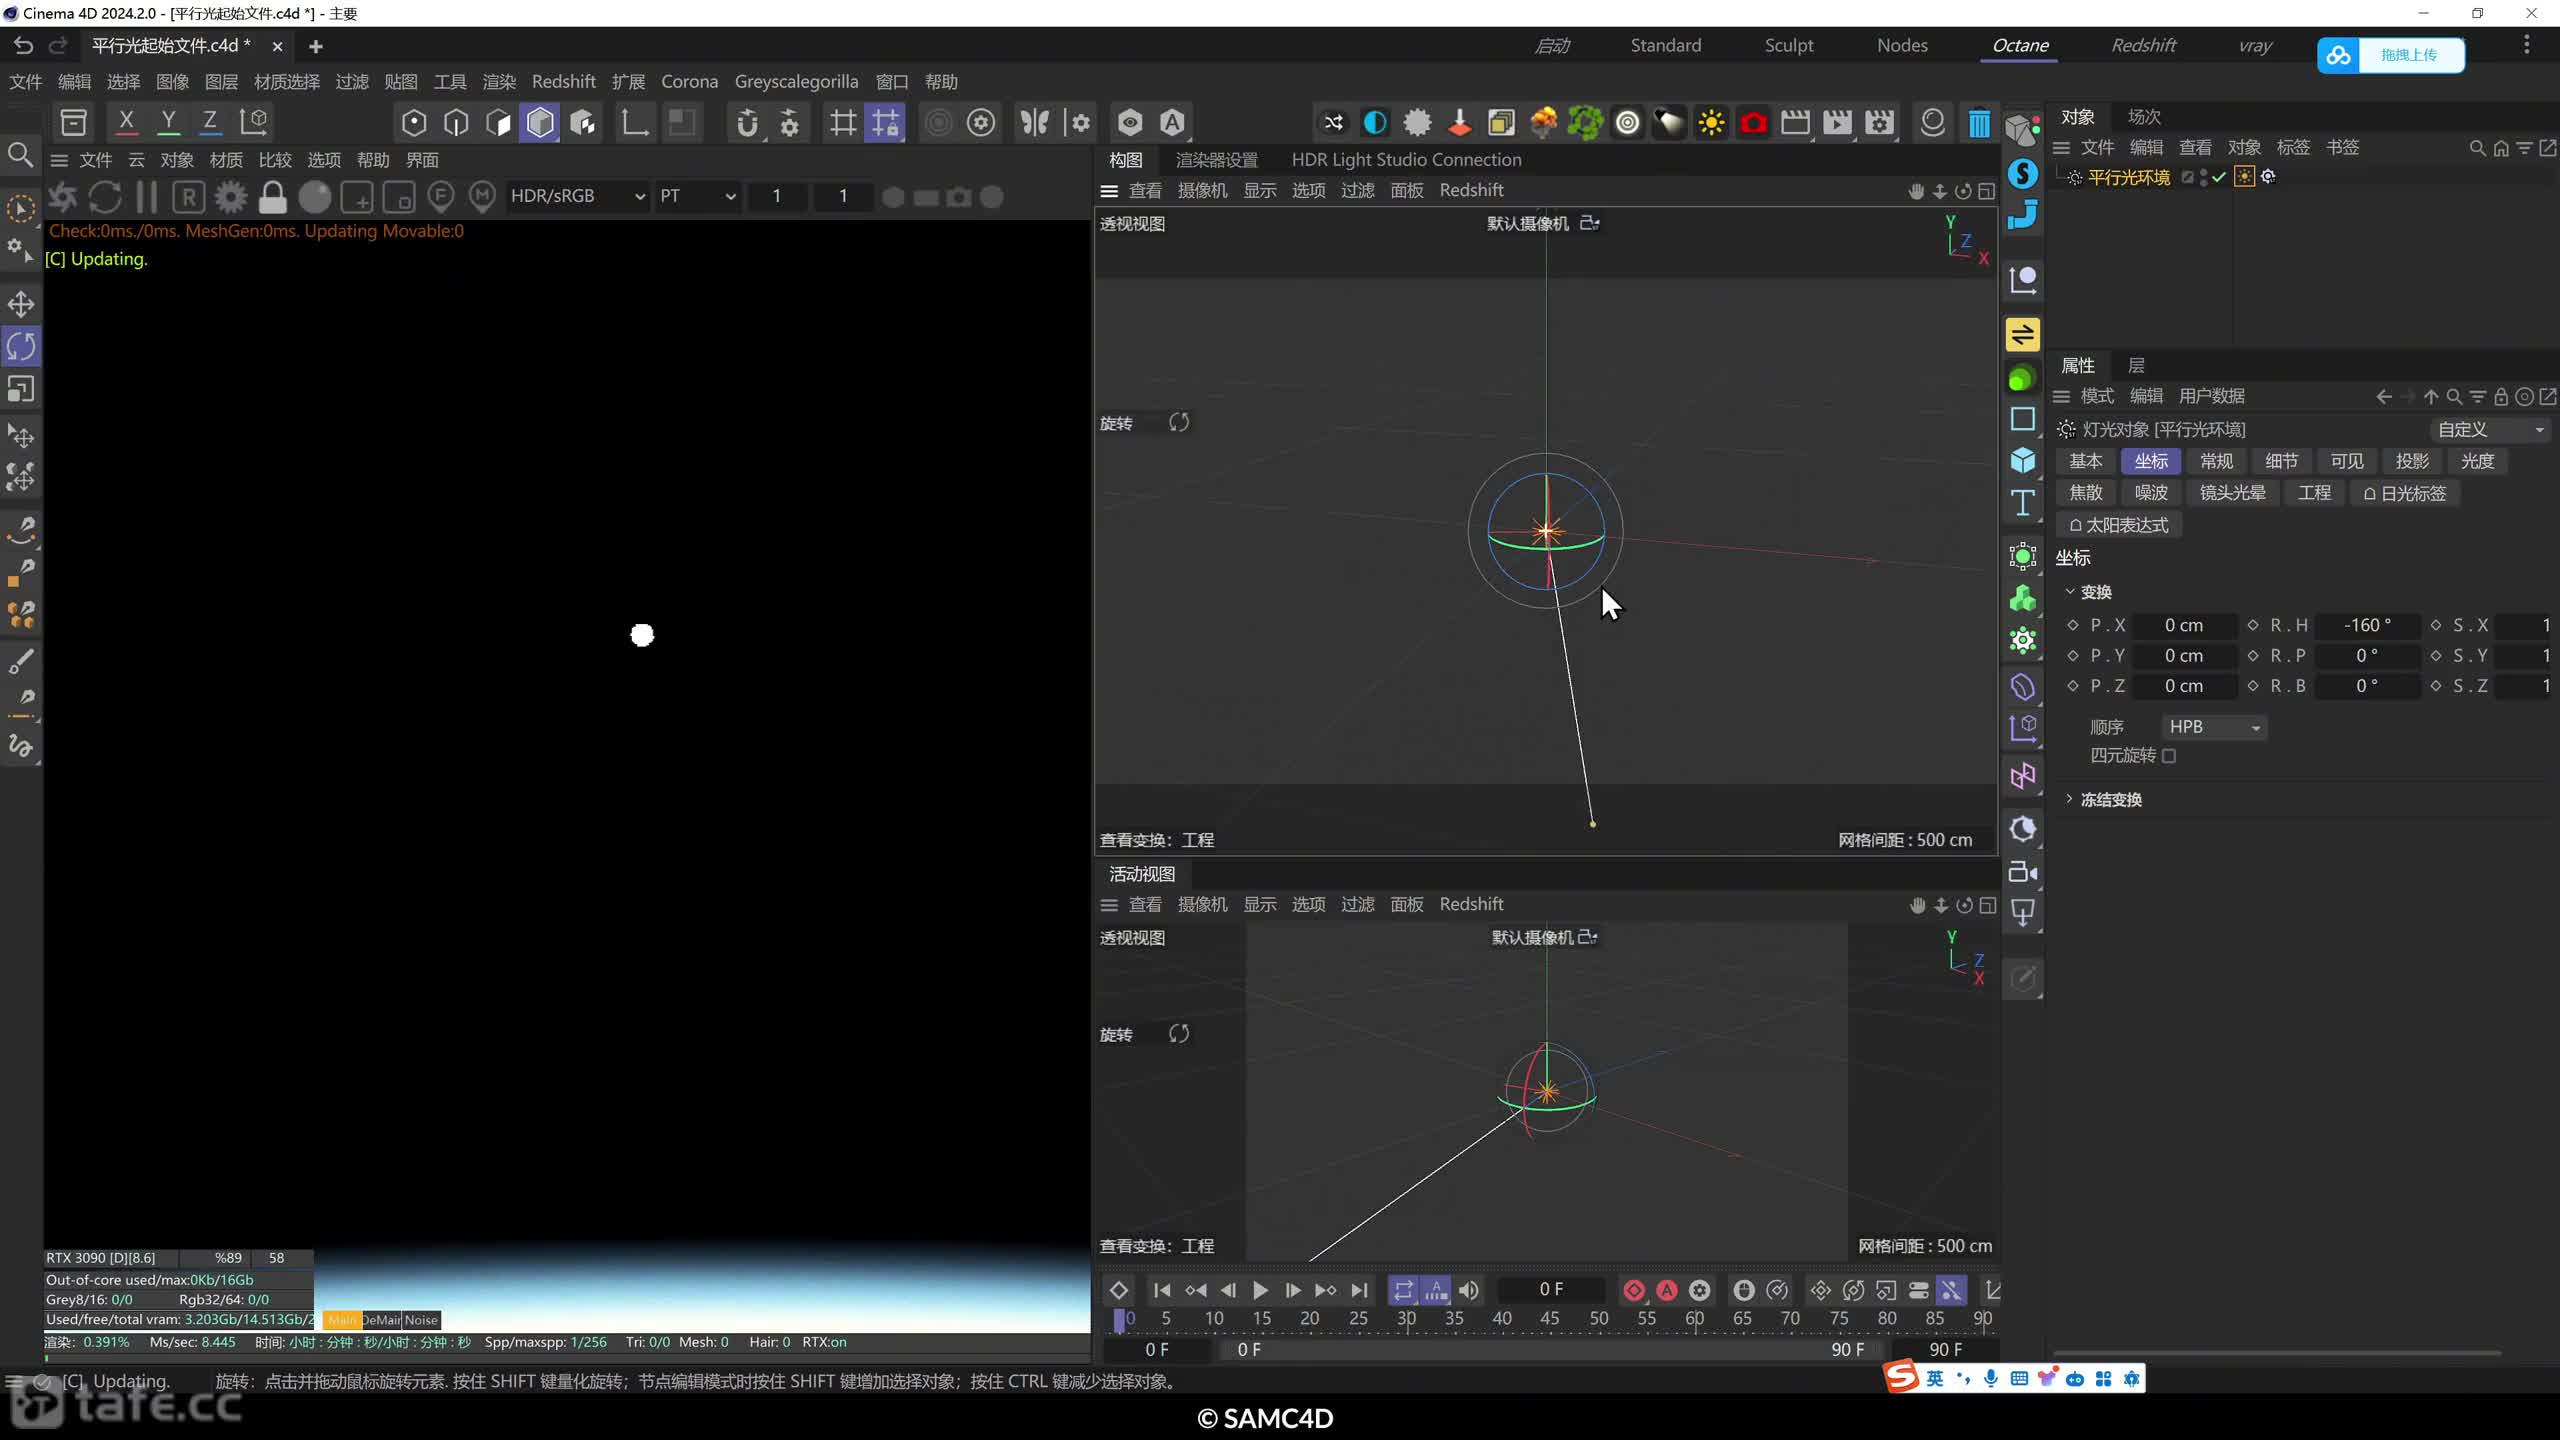Open the 顺序 HPB rotation order dropdown
The image size is (2560, 1440).
click(x=2213, y=727)
